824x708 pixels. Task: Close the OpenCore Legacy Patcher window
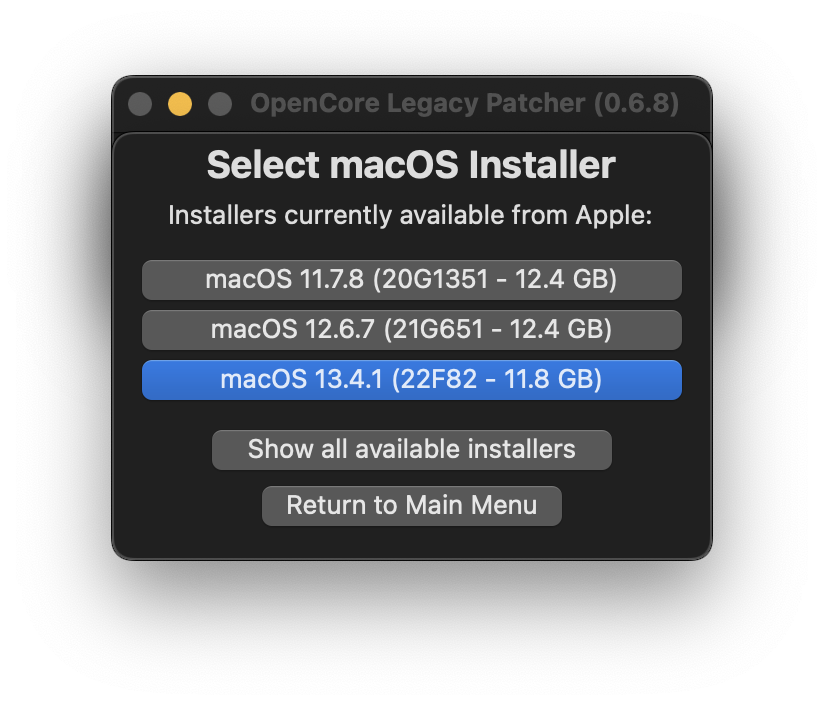(x=140, y=103)
